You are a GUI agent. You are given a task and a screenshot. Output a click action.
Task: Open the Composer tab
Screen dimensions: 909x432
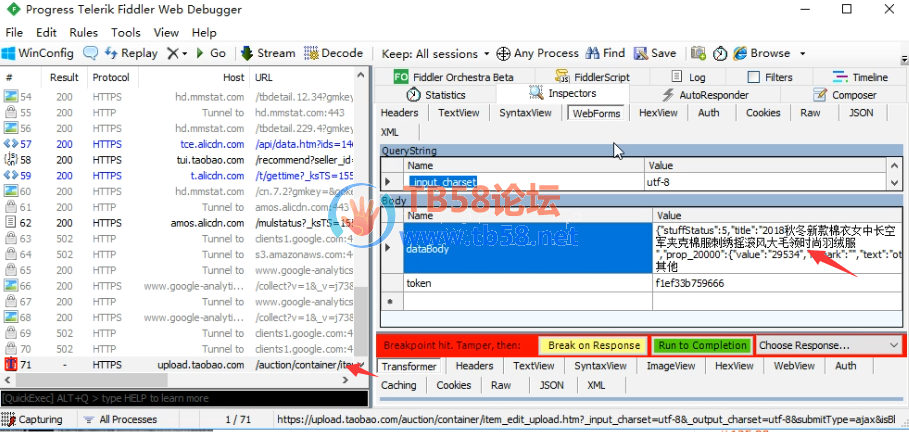(846, 95)
